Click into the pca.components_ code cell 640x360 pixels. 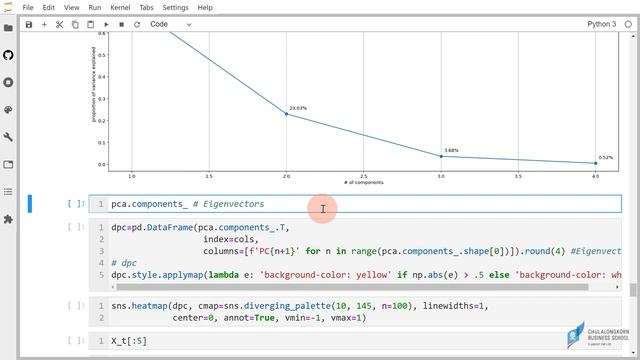[x=355, y=204]
